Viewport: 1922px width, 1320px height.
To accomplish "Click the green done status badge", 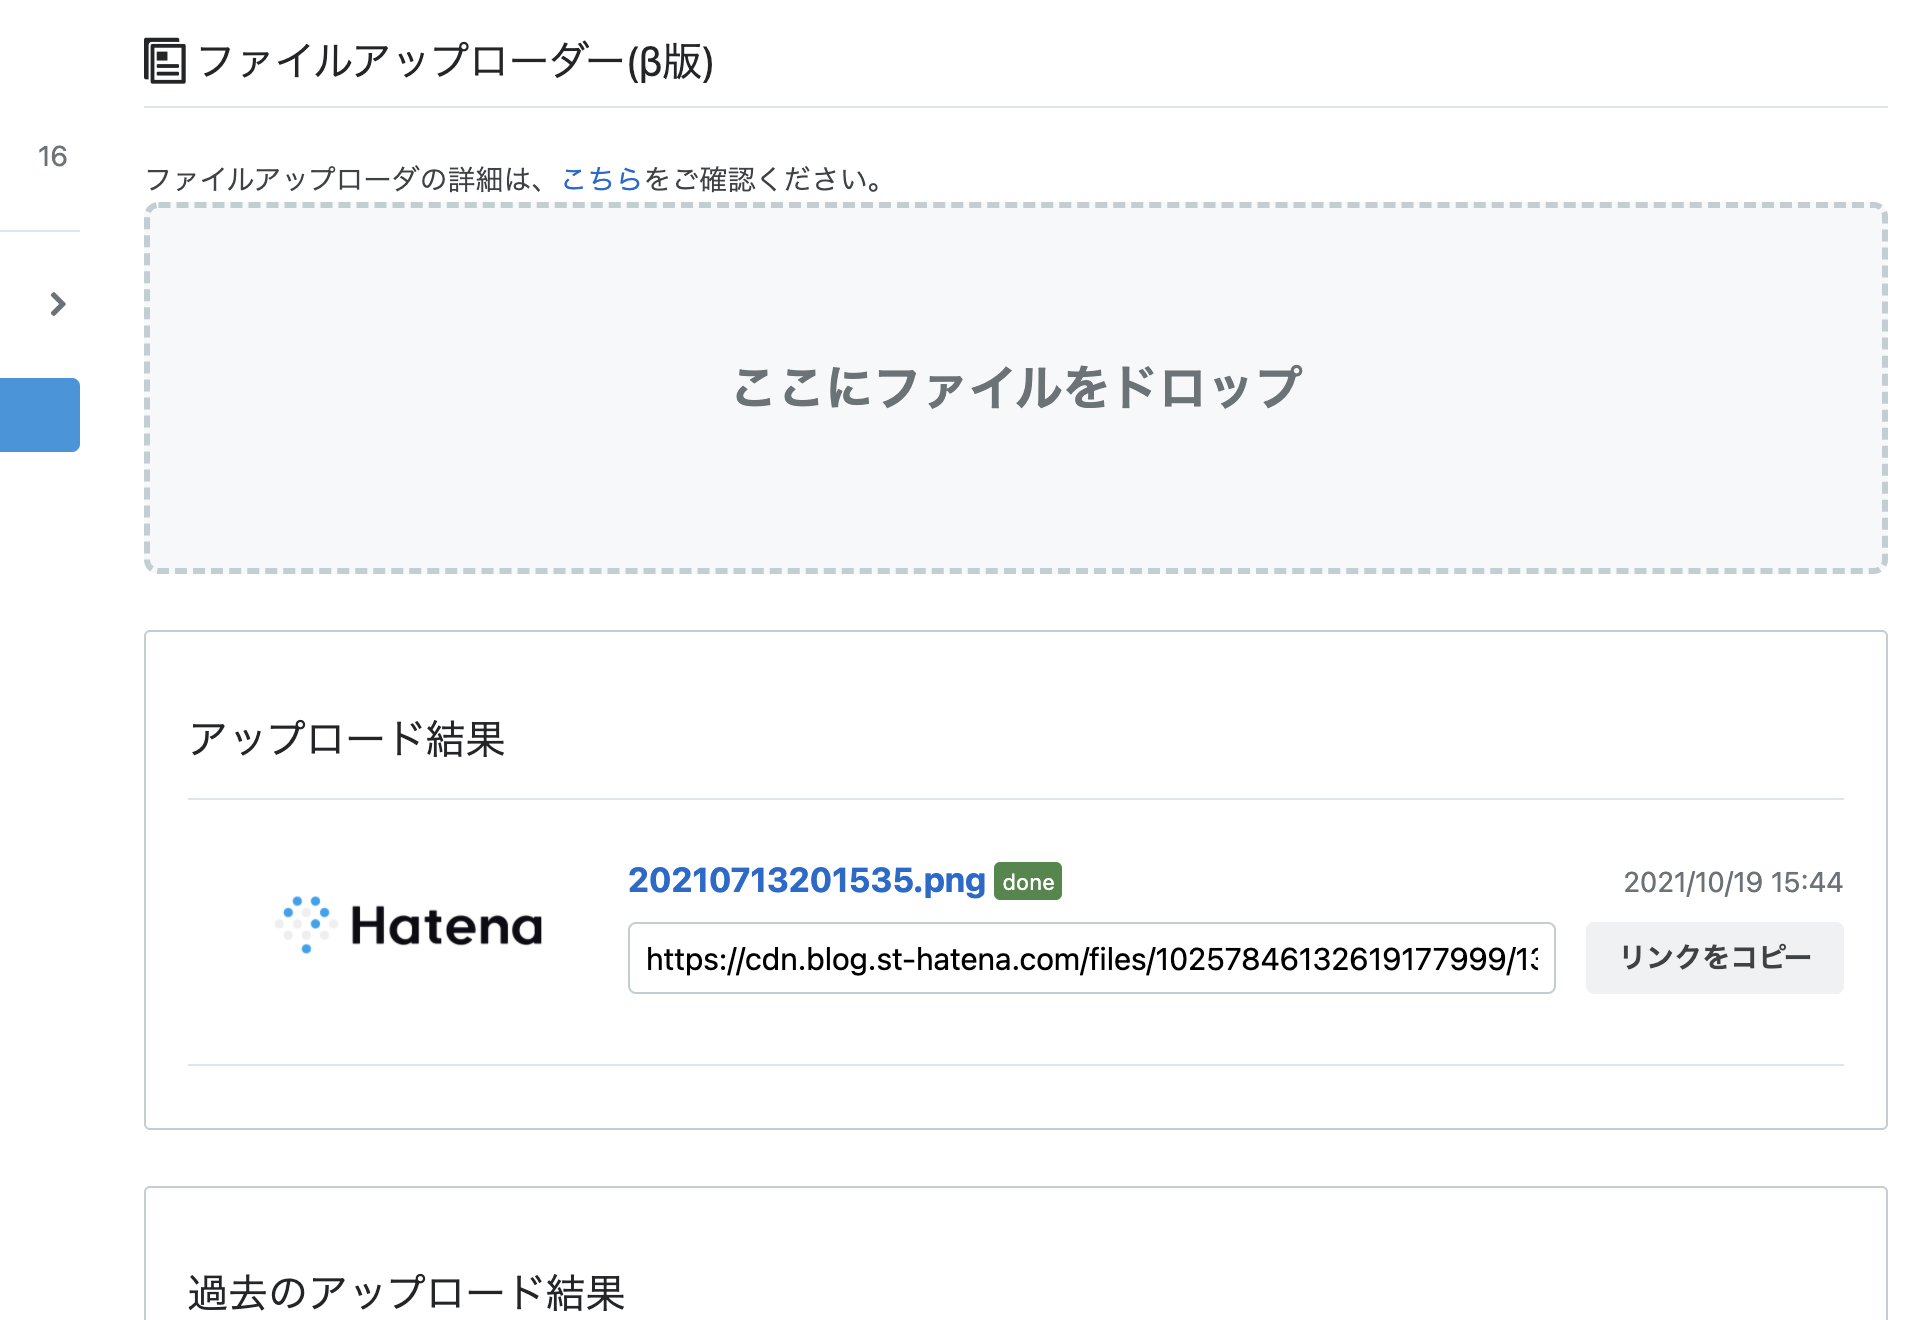I will point(1028,881).
